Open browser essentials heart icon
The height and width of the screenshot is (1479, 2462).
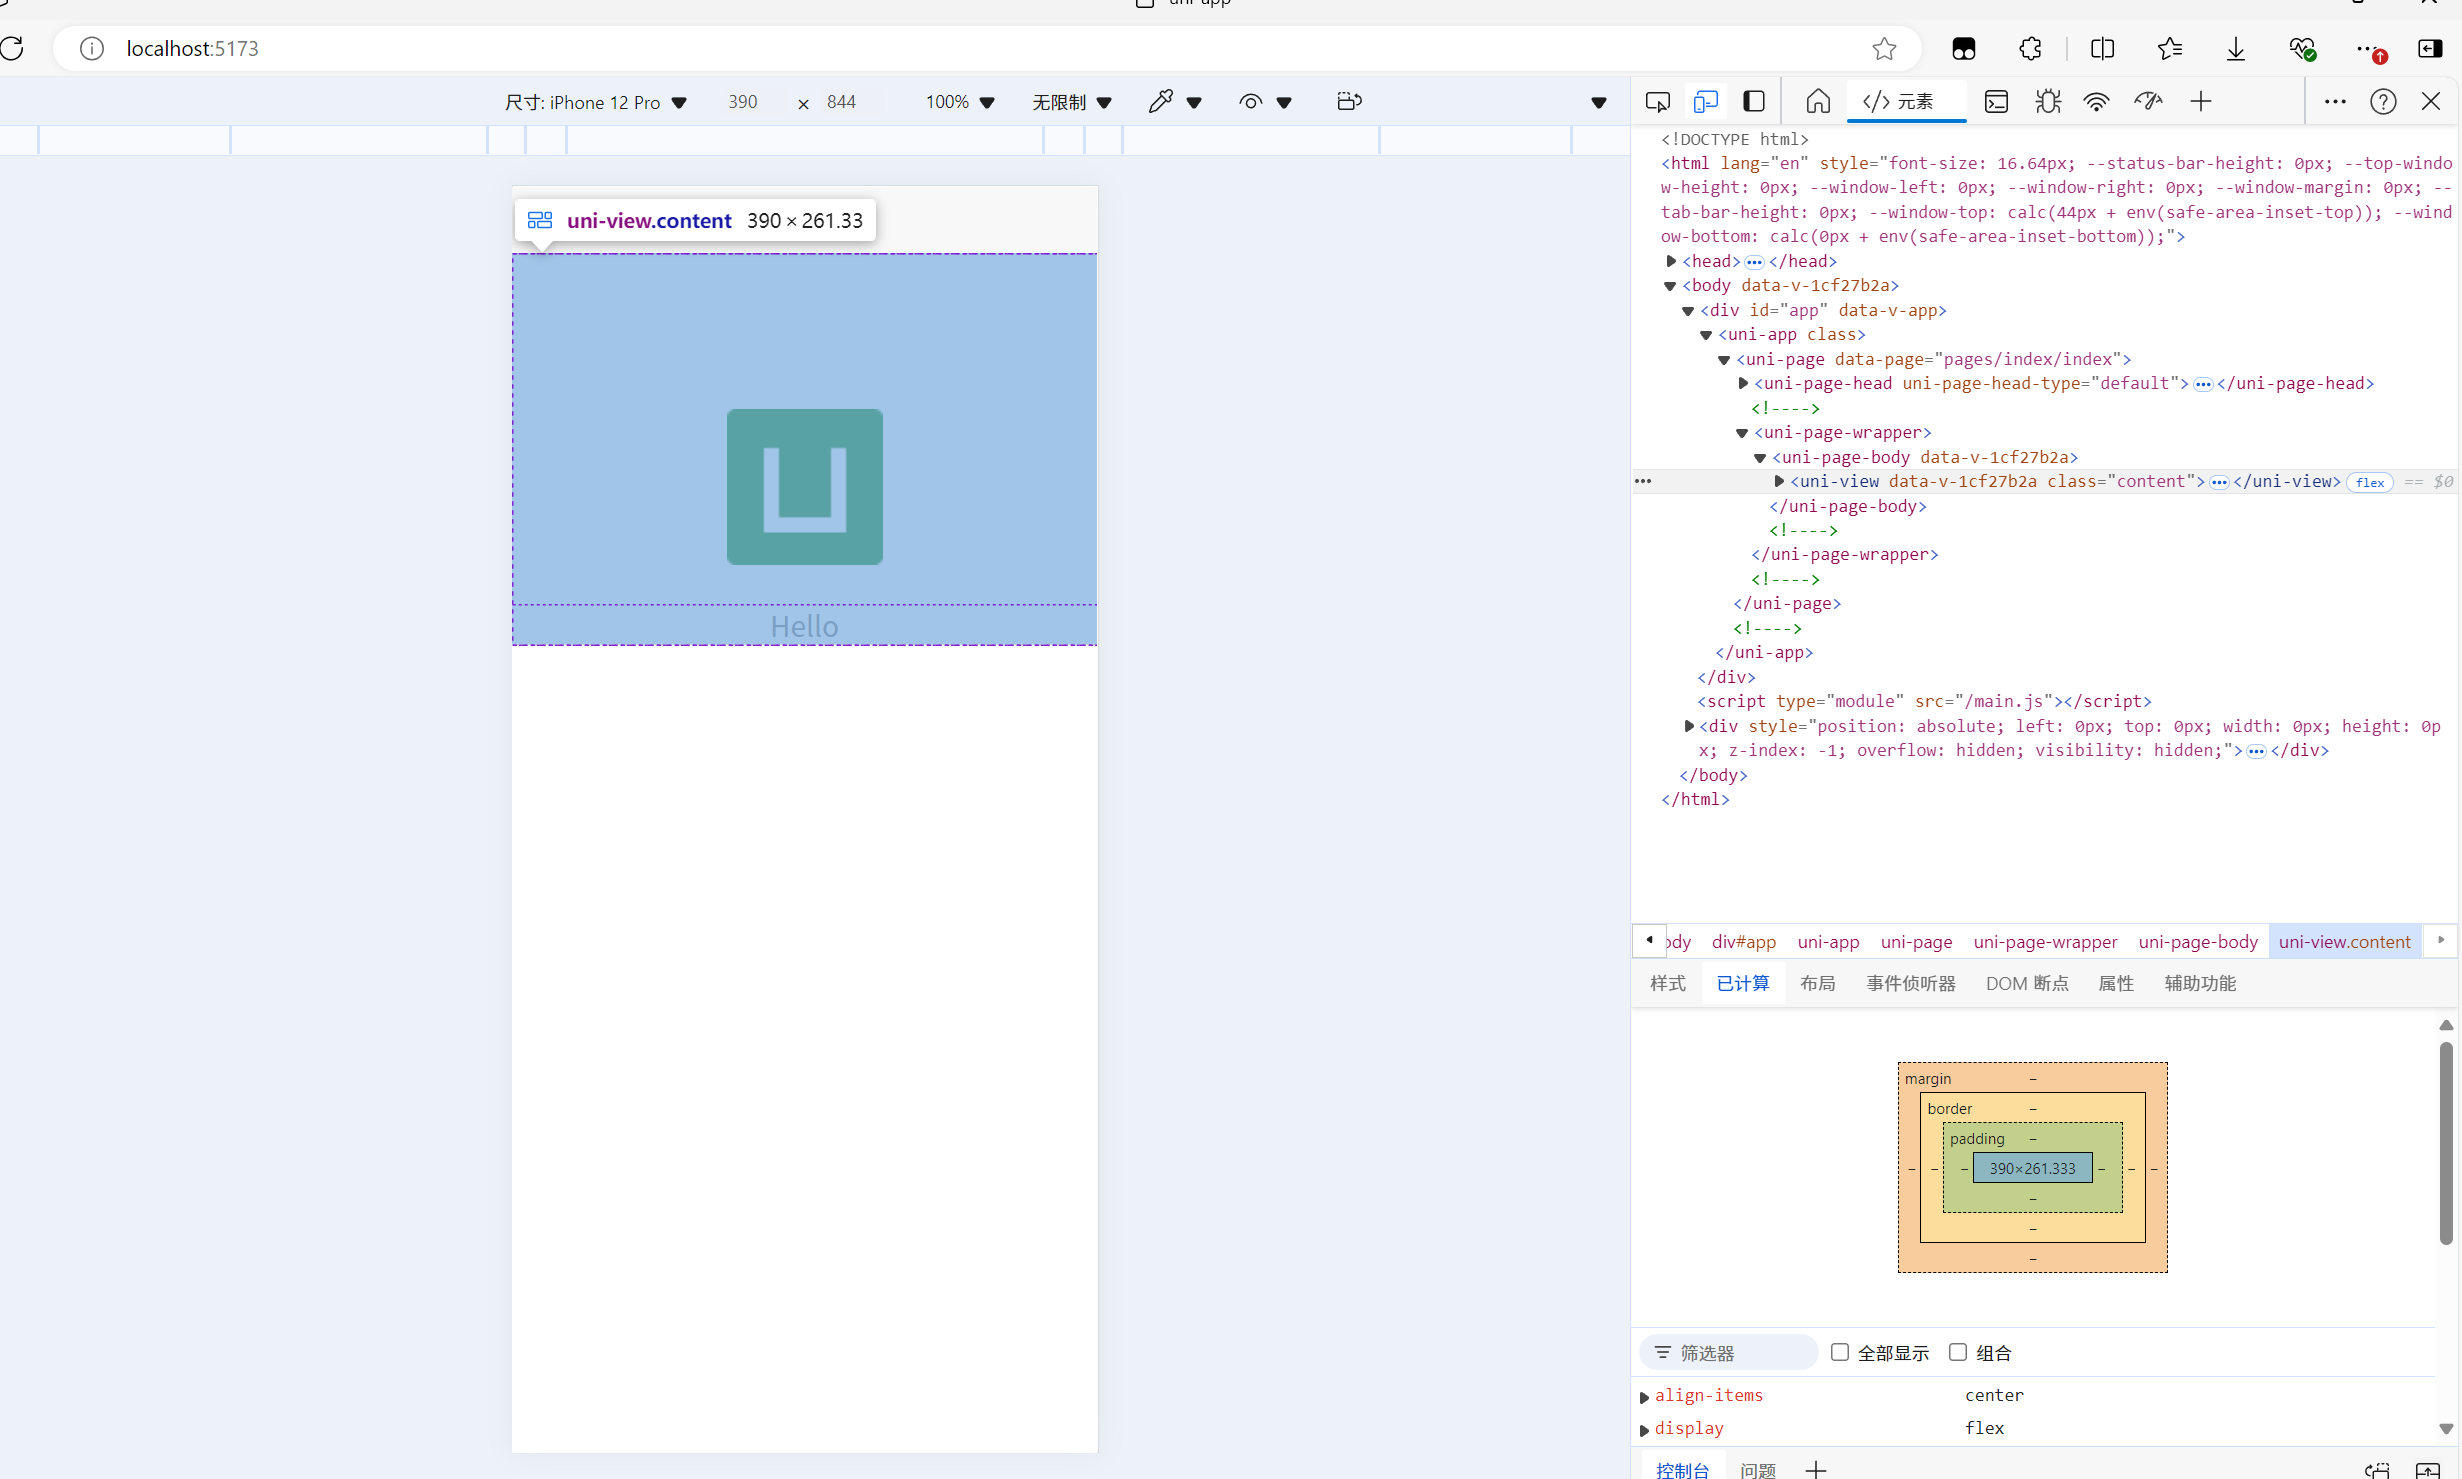click(x=2302, y=48)
